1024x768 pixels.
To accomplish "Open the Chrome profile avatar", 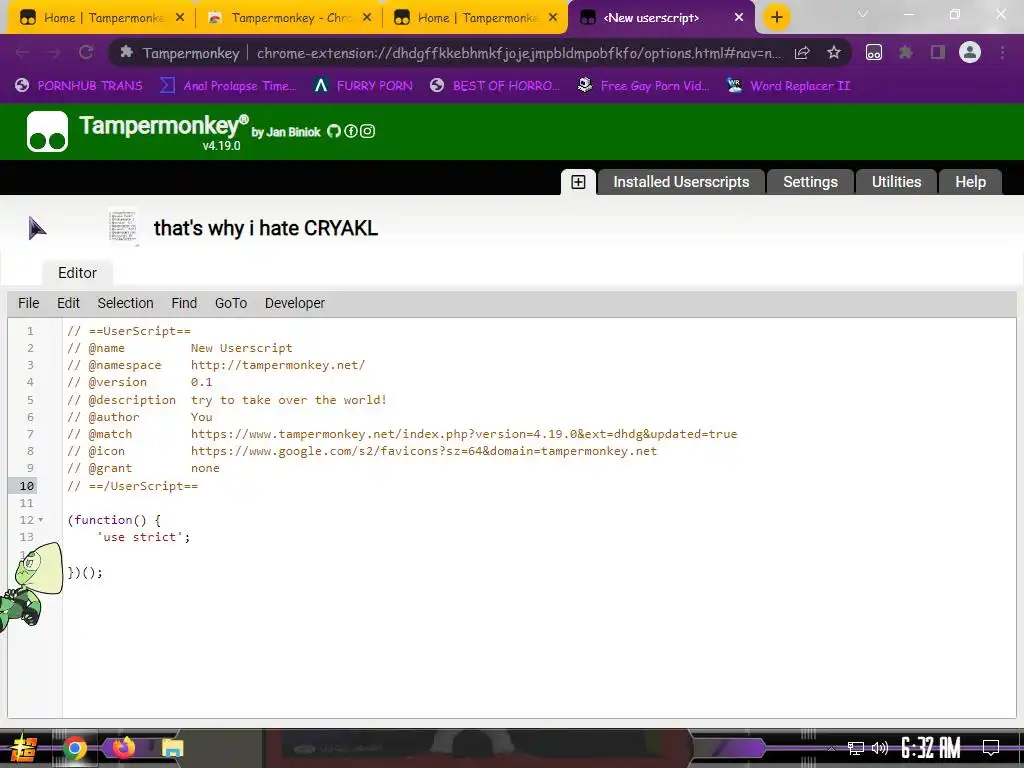I will pyautogui.click(x=970, y=53).
